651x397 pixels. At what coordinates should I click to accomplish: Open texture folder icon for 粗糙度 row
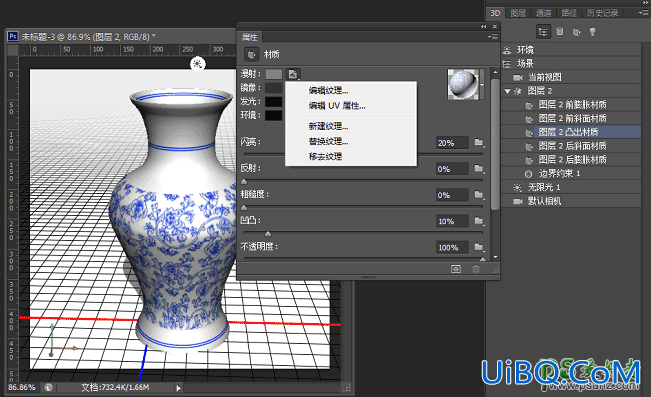(479, 195)
